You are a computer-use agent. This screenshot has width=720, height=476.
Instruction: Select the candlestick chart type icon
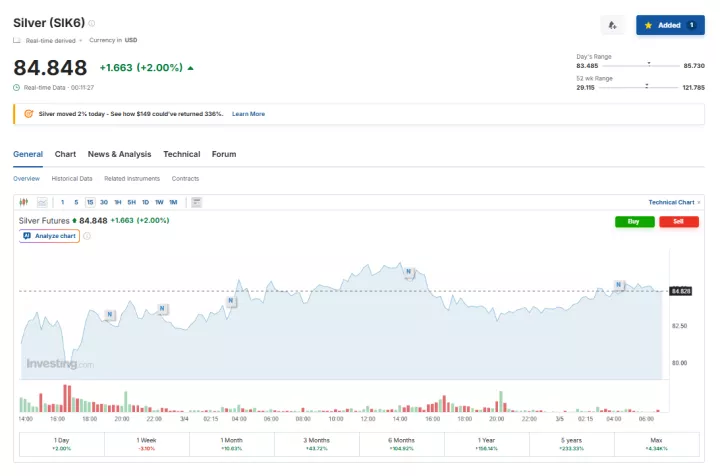[x=23, y=202]
